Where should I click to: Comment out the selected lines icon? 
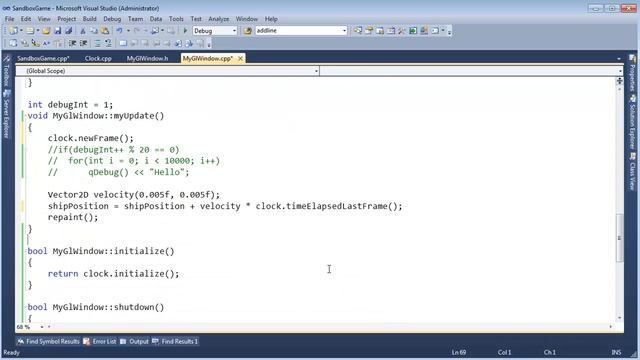coord(98,43)
